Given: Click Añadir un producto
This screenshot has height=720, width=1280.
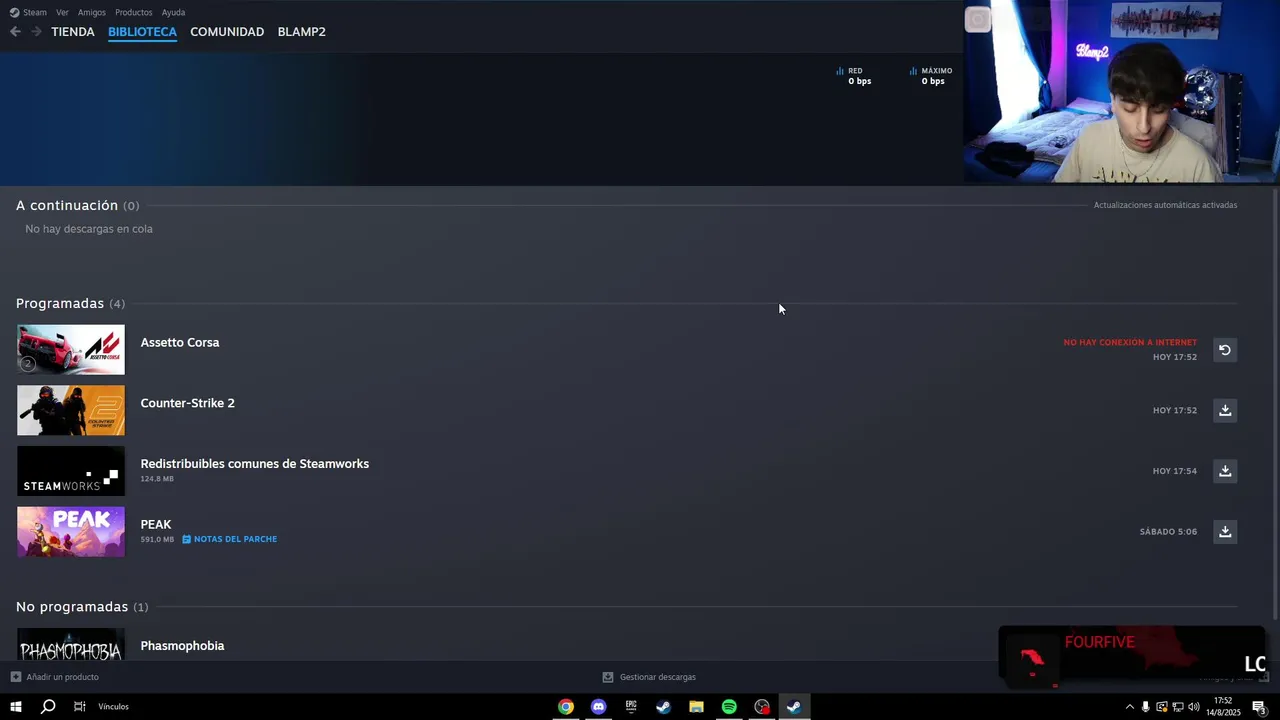Looking at the screenshot, I should click(55, 677).
